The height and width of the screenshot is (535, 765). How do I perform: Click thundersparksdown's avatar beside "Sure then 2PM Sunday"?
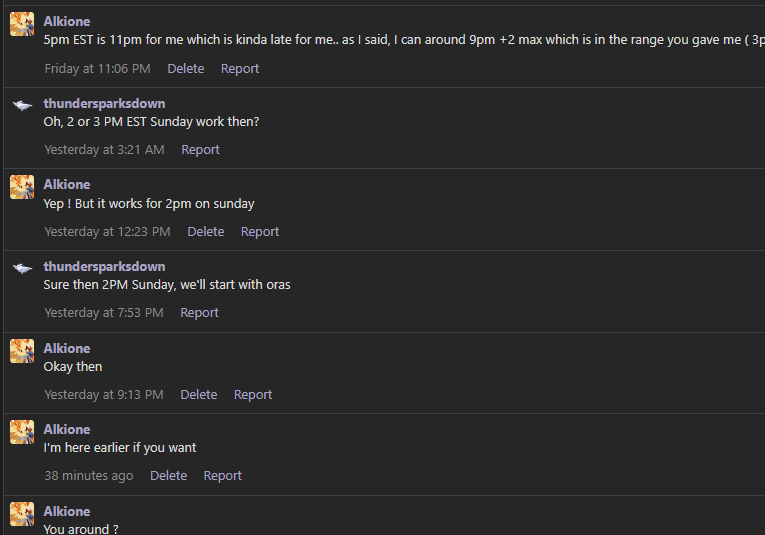(x=22, y=268)
